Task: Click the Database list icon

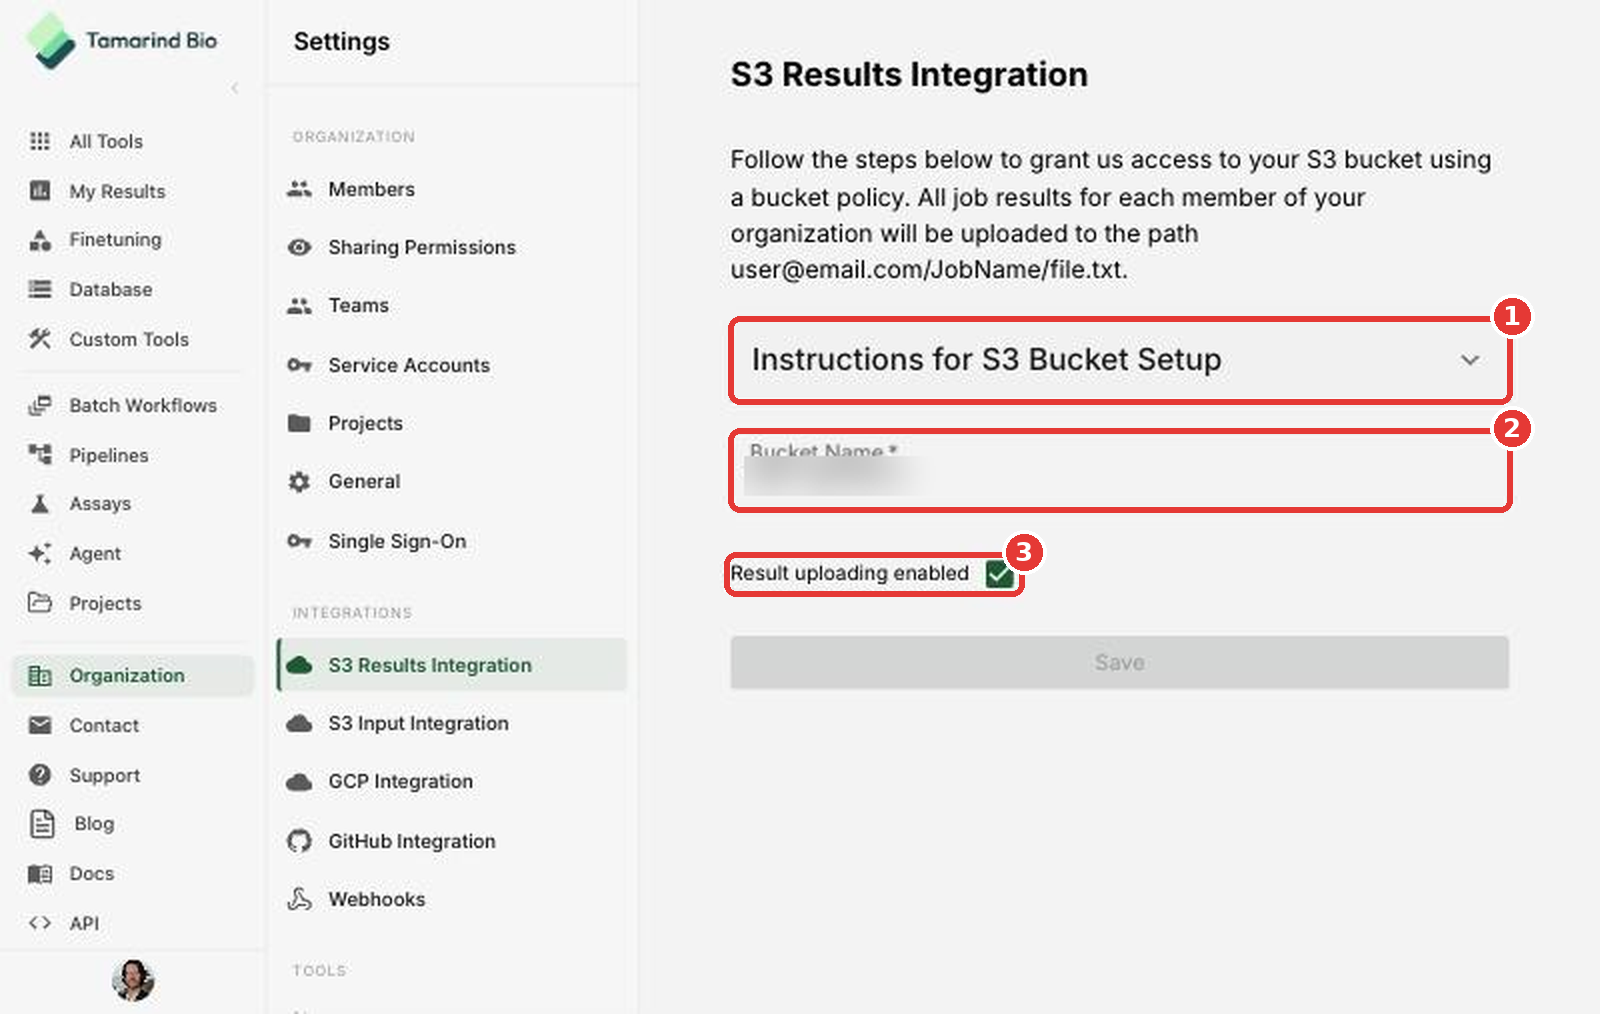Action: click(40, 289)
